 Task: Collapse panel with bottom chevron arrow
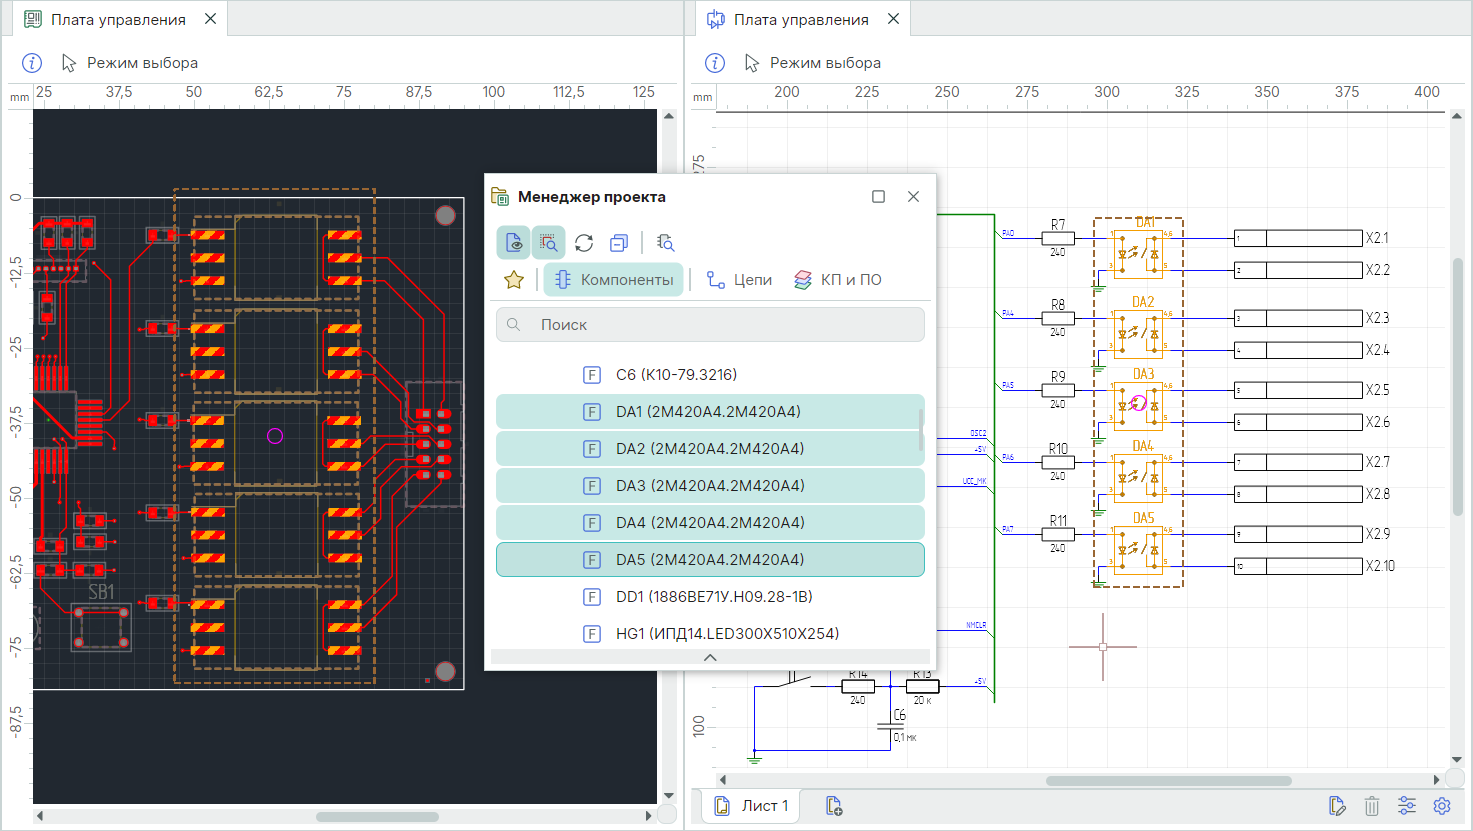click(x=710, y=658)
